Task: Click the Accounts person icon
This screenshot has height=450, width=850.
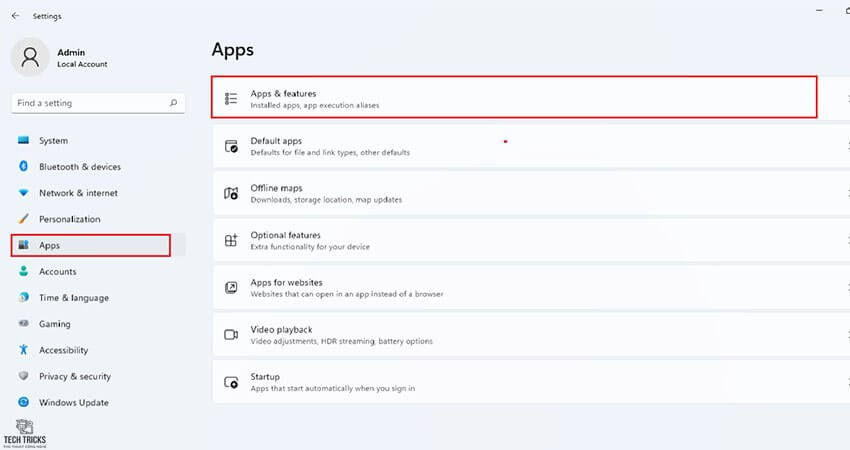Action: click(23, 271)
